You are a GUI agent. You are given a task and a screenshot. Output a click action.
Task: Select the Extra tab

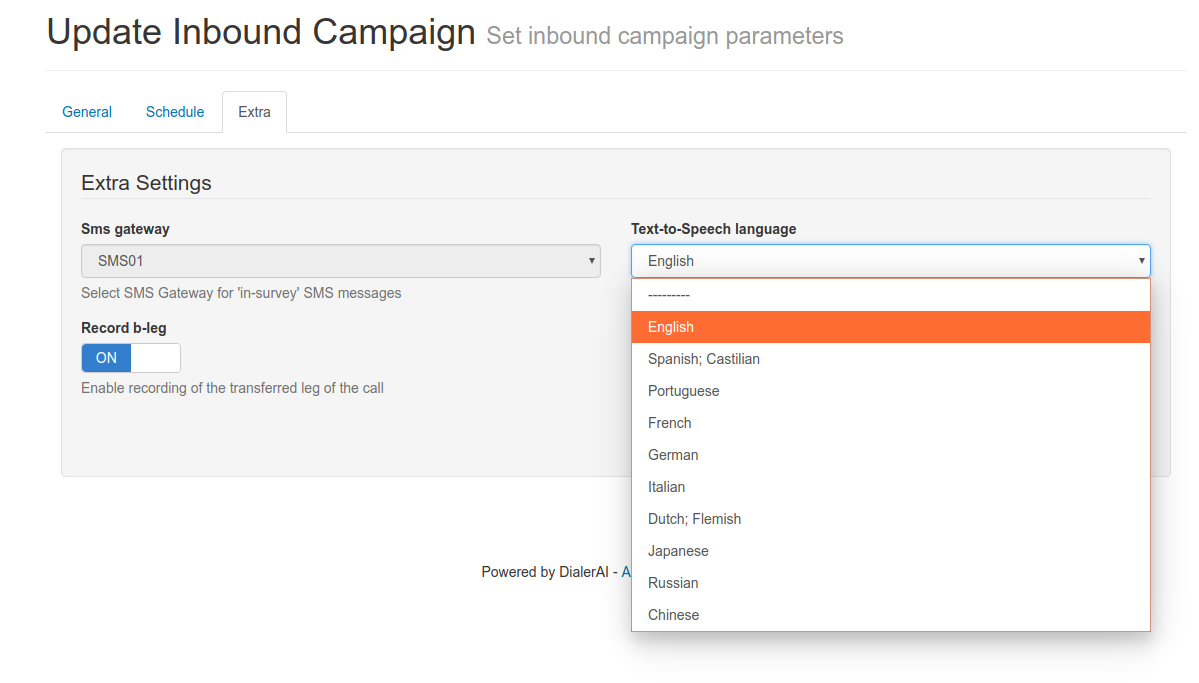pos(254,112)
